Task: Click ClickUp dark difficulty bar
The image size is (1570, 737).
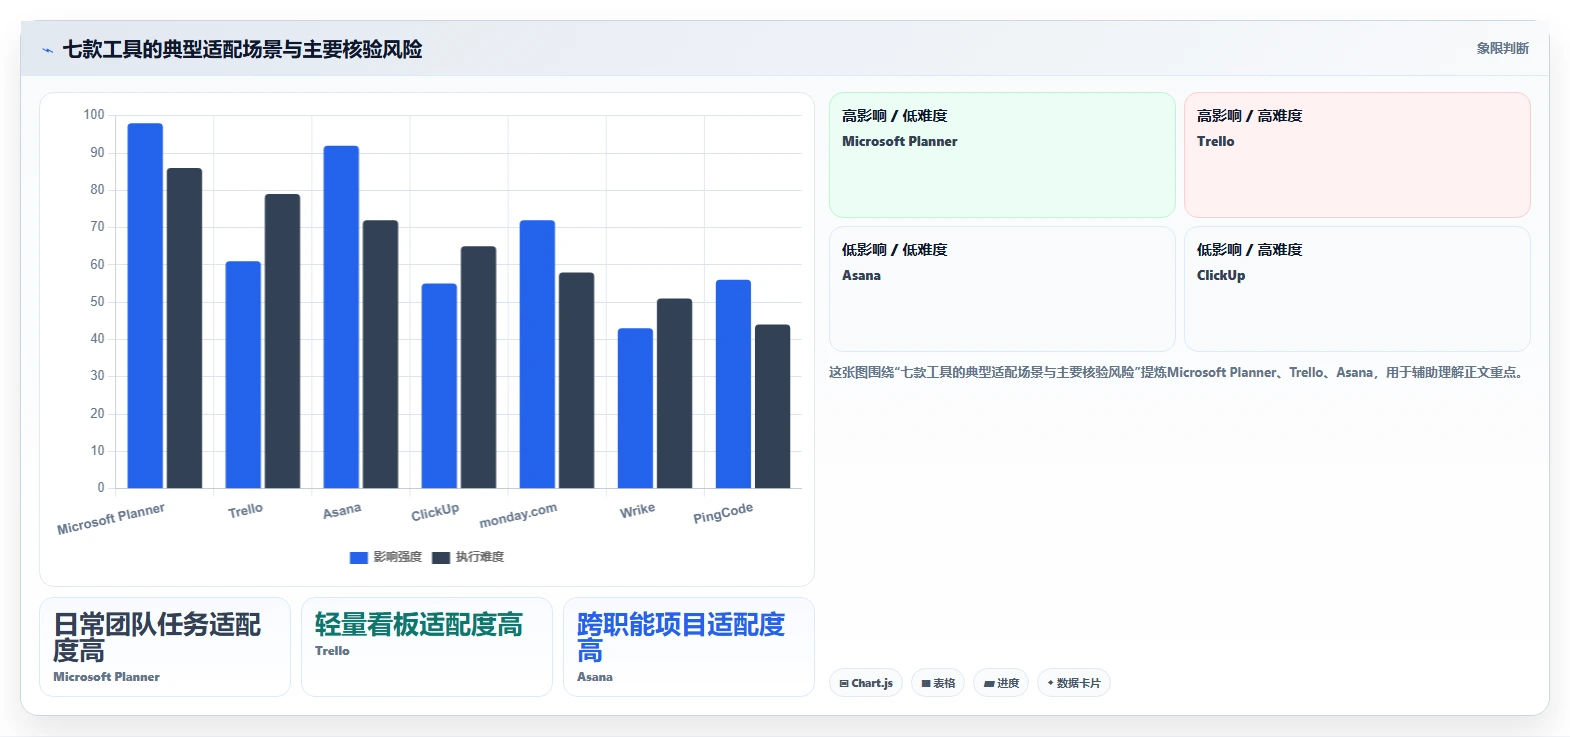Action: coord(478,367)
